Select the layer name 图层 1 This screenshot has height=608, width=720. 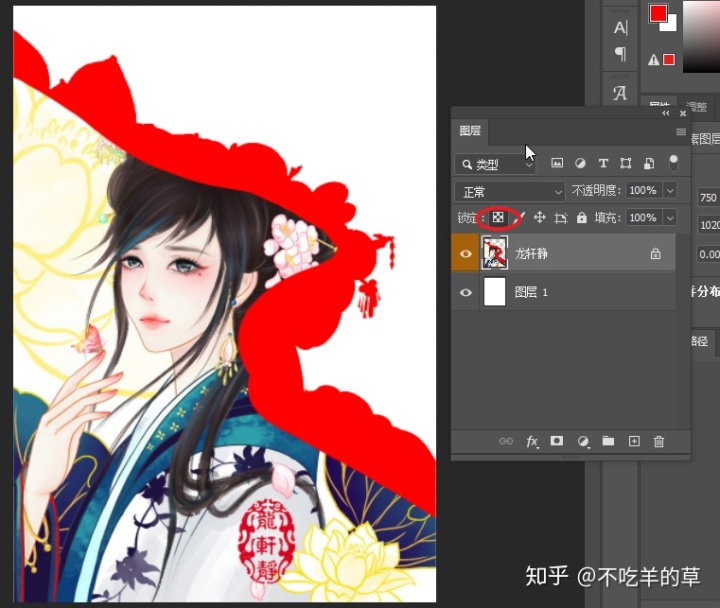tap(531, 292)
